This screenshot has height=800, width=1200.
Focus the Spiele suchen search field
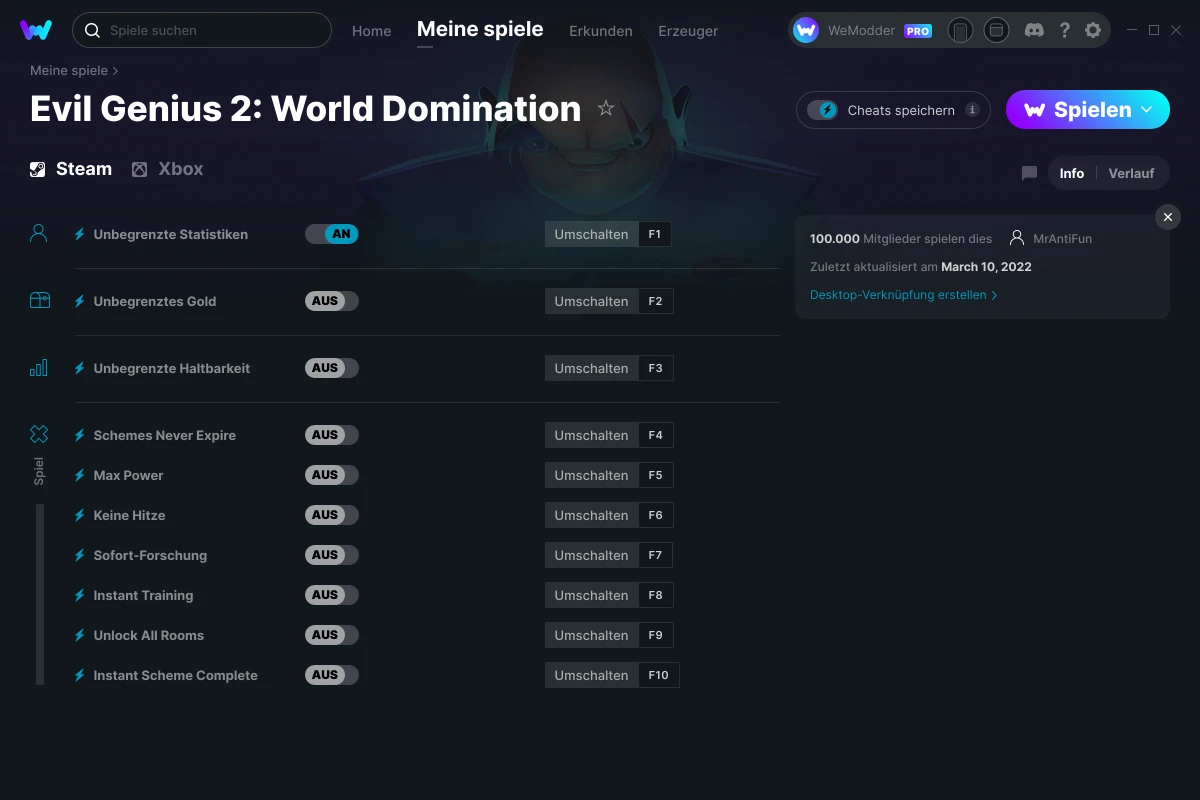(202, 30)
